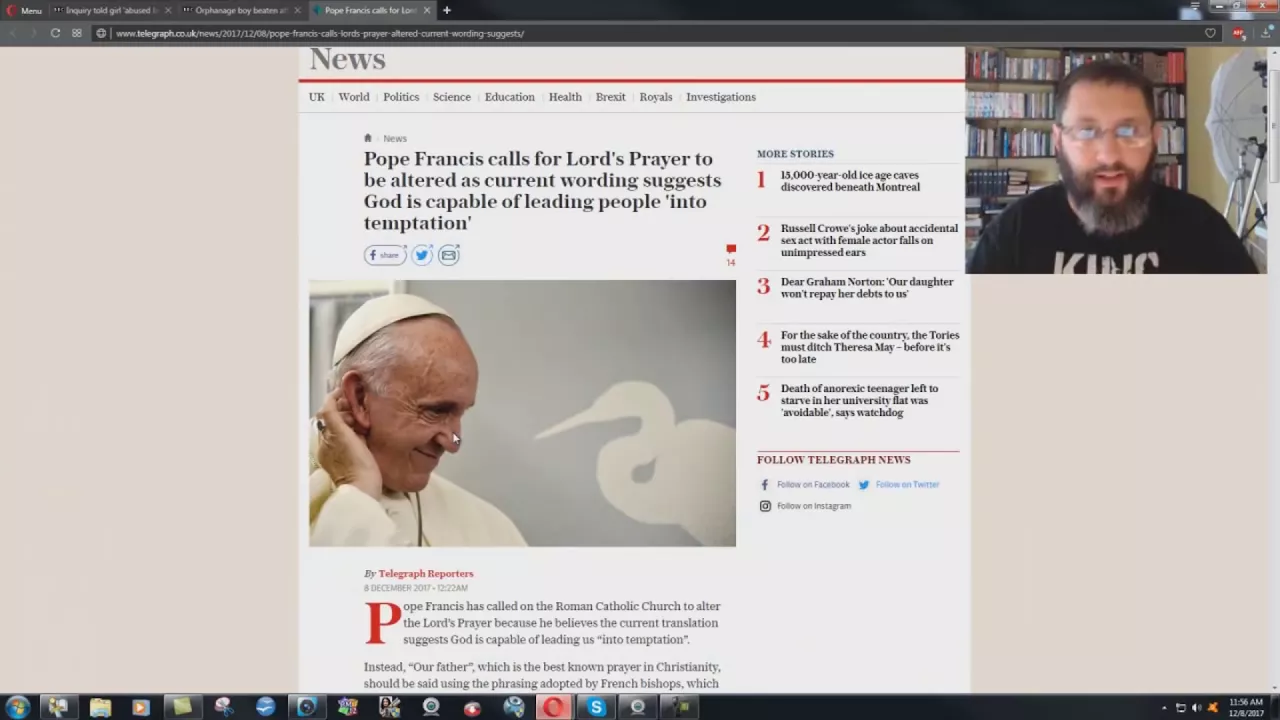The image size is (1280, 720).
Task: Click the telegraph.co.uk address bar
Action: coord(655,33)
